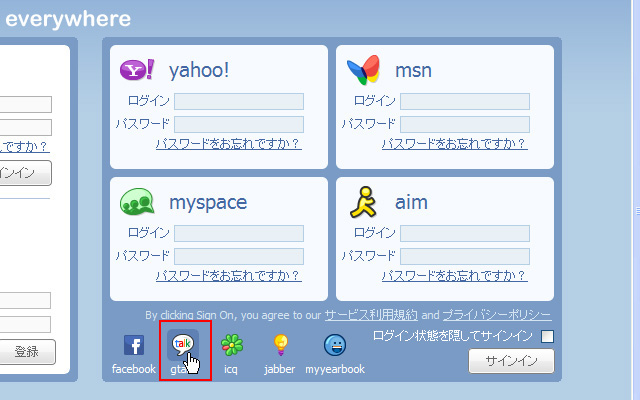Select the Google Talk network icon
Screen dimensions: 640x400
click(x=183, y=345)
